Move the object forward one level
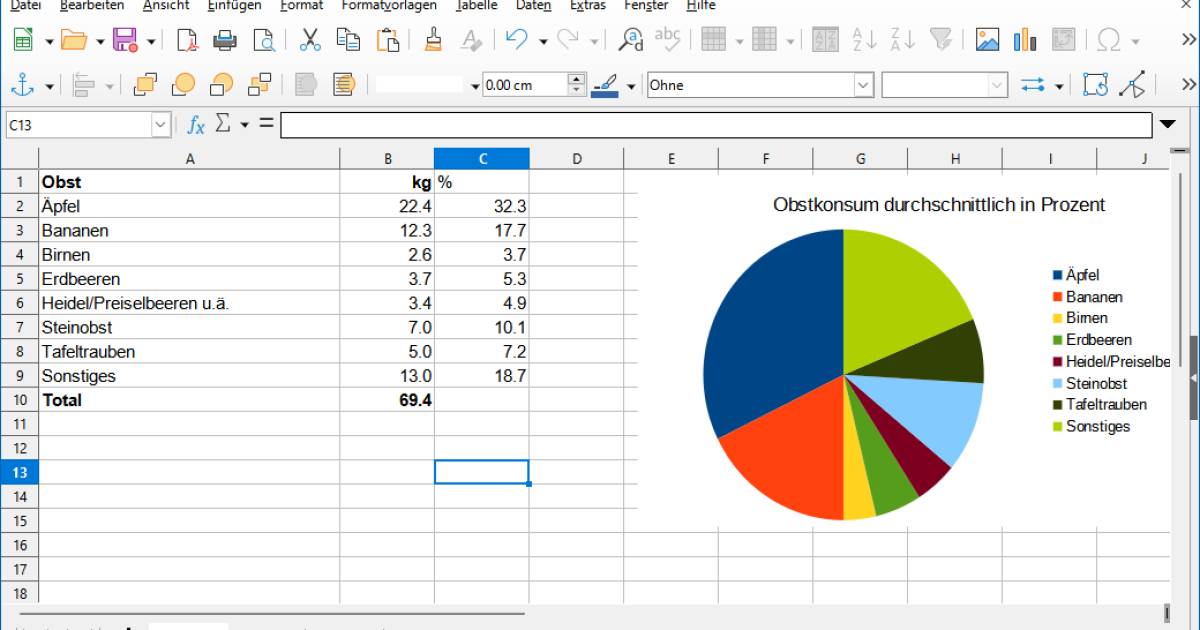Image resolution: width=1200 pixels, height=630 pixels. click(184, 85)
